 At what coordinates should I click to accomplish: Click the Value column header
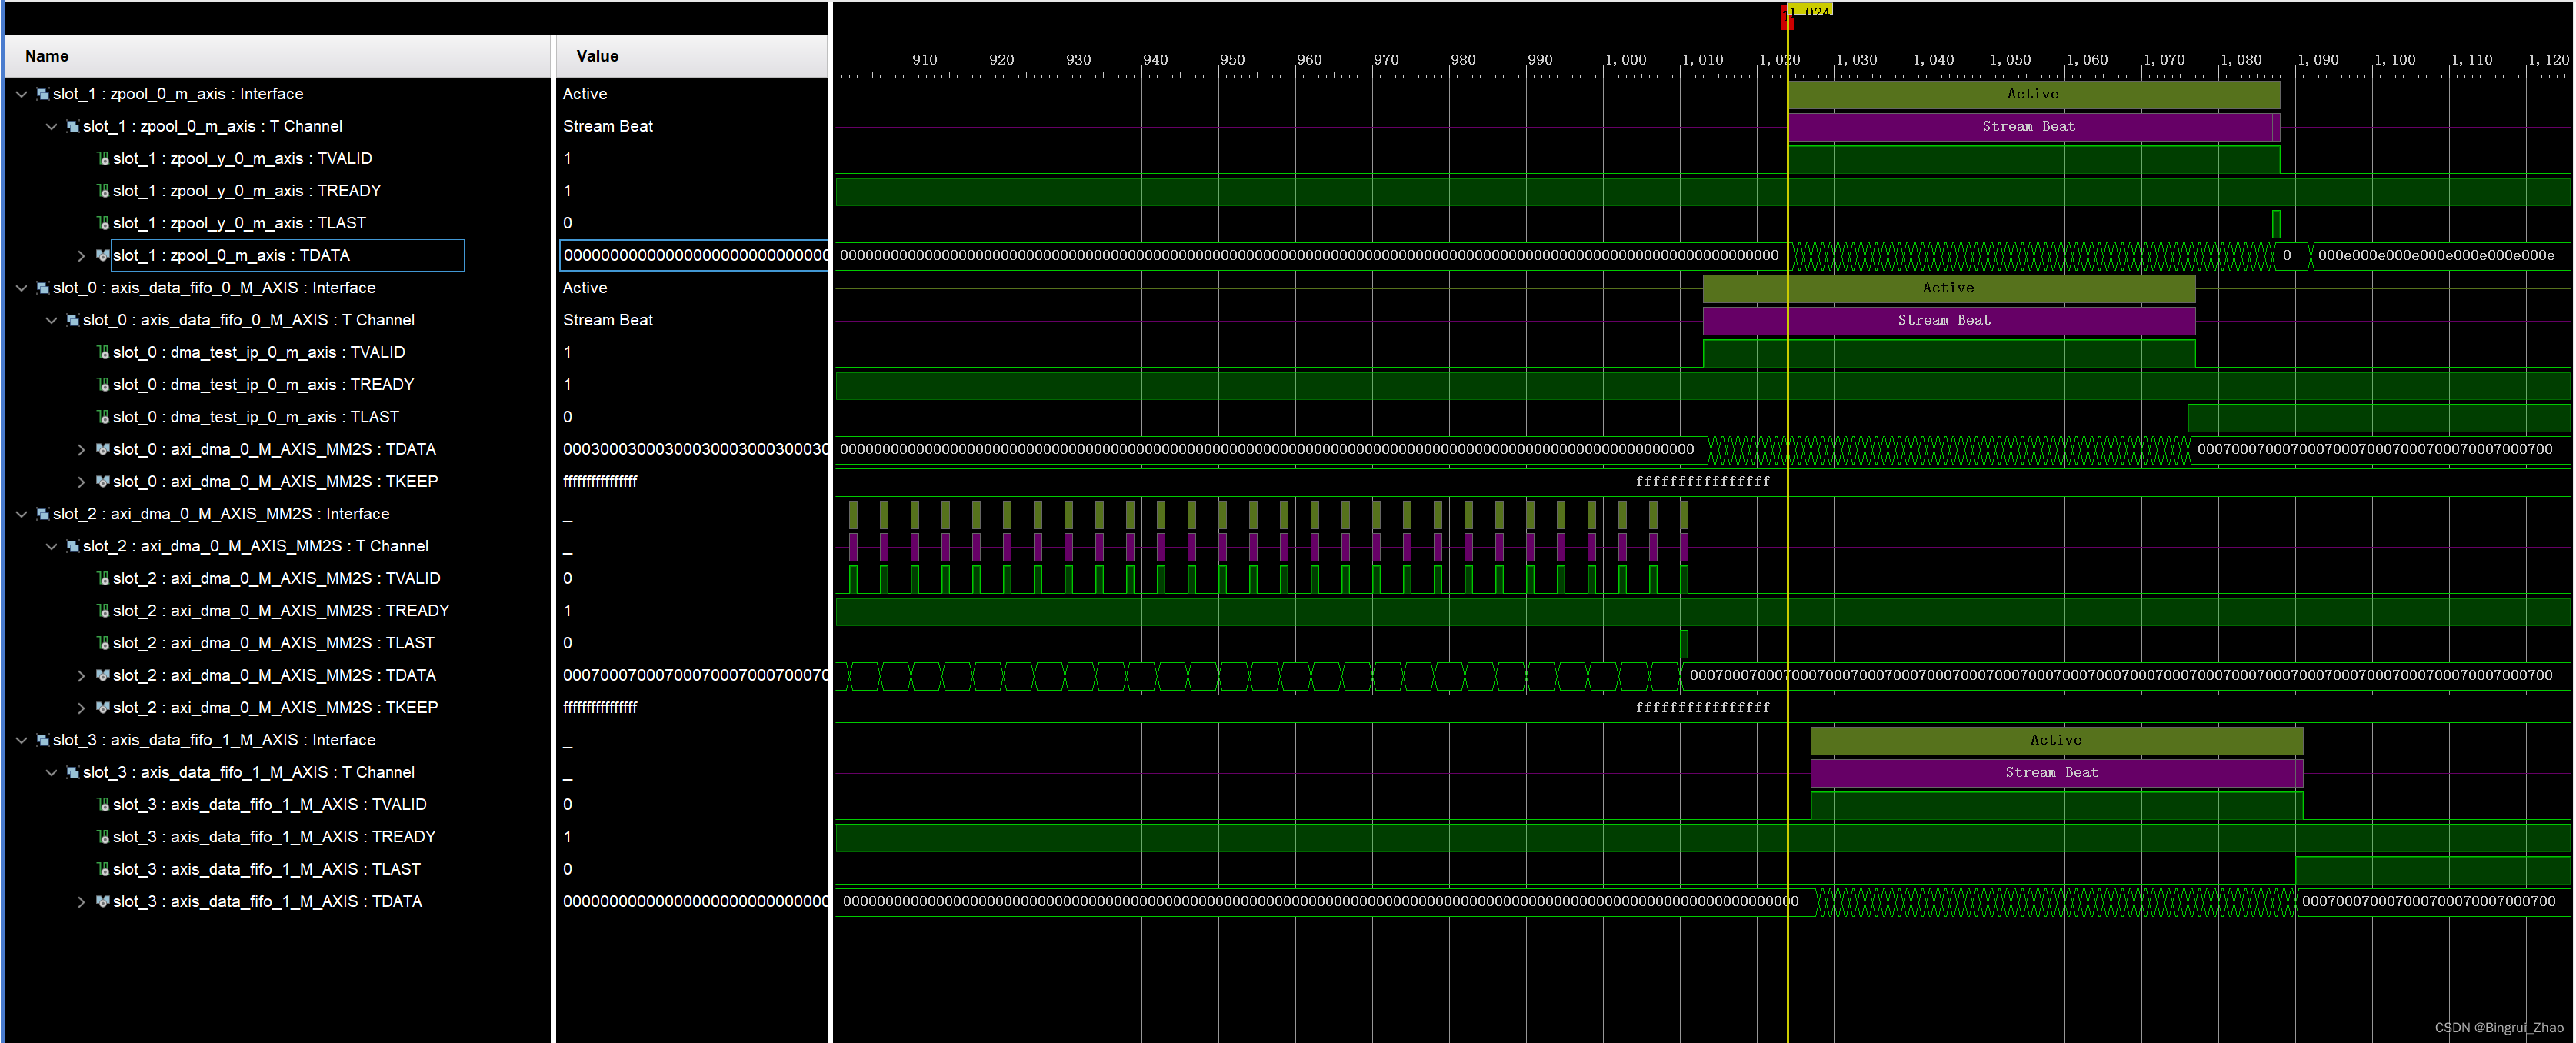point(597,56)
